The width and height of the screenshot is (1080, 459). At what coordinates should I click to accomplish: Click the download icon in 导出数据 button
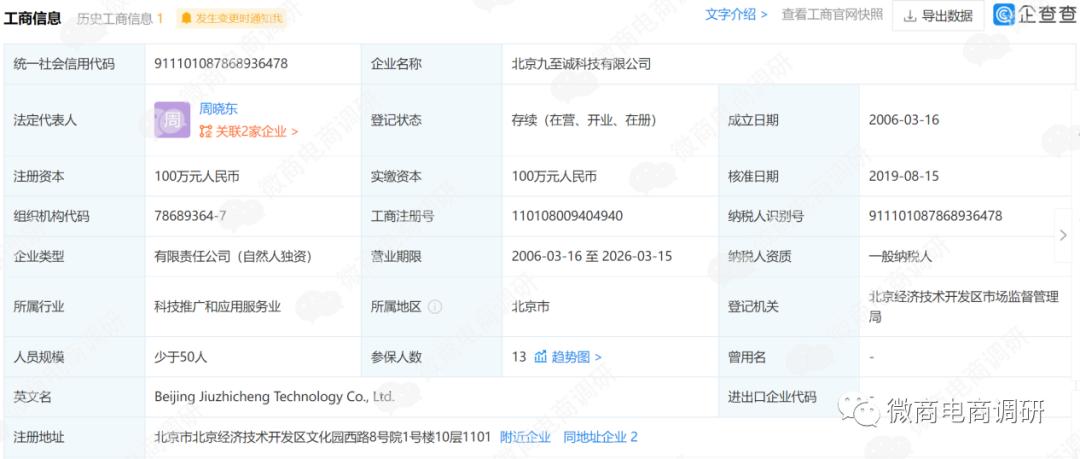tap(910, 16)
